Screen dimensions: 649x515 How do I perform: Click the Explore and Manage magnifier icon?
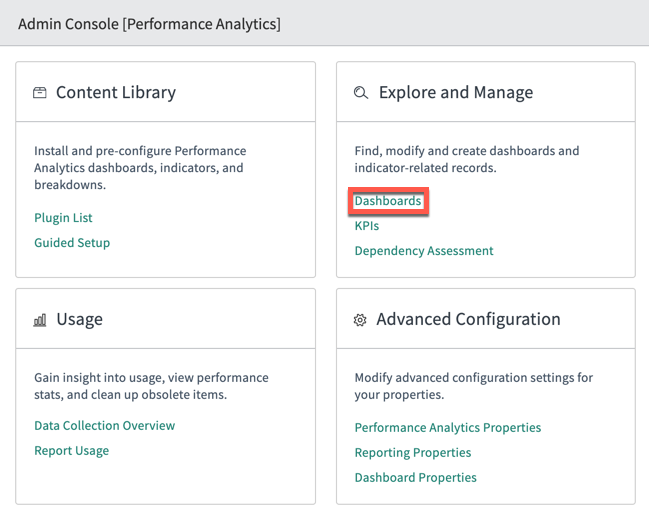[x=361, y=92]
